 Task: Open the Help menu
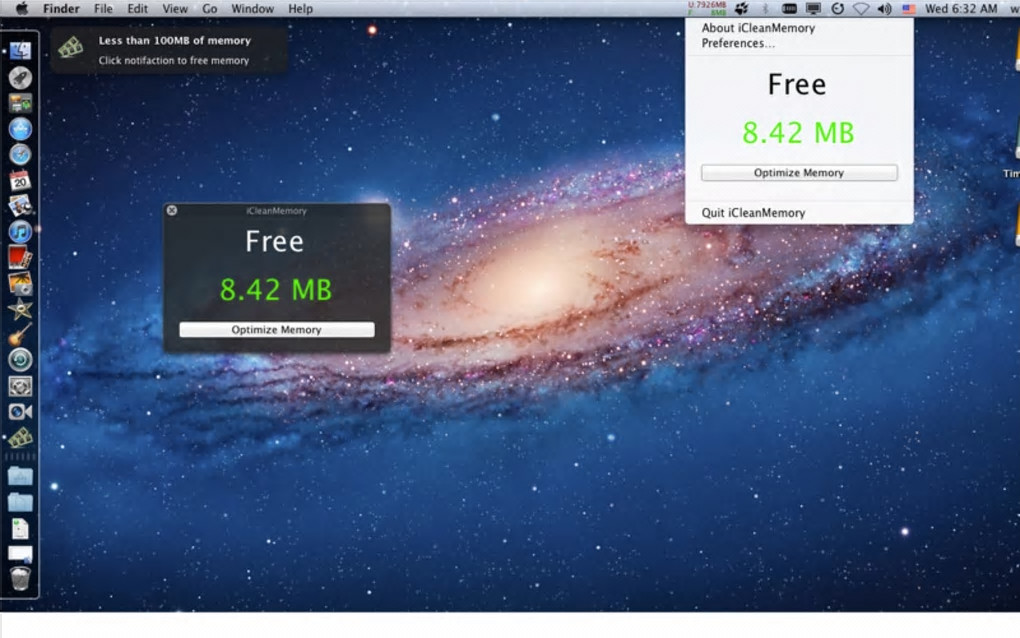(x=301, y=8)
